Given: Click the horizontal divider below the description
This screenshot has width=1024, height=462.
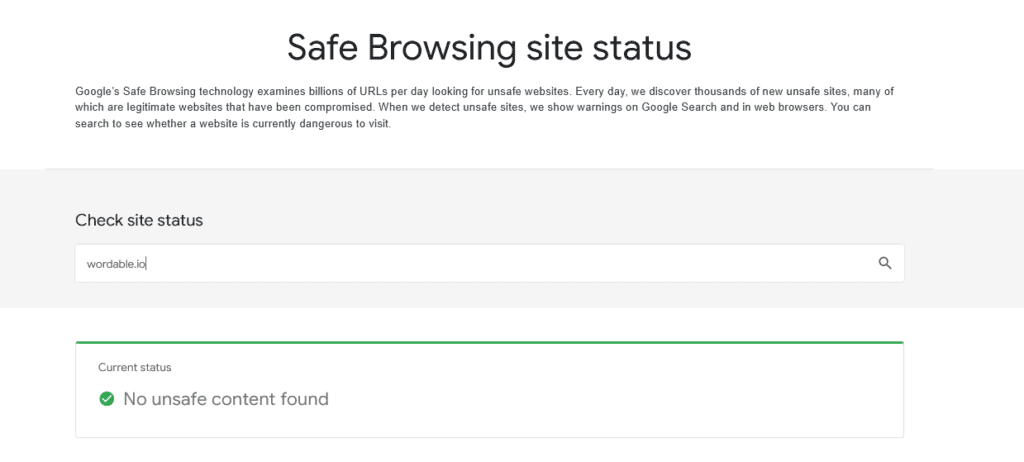Looking at the screenshot, I should pos(489,169).
